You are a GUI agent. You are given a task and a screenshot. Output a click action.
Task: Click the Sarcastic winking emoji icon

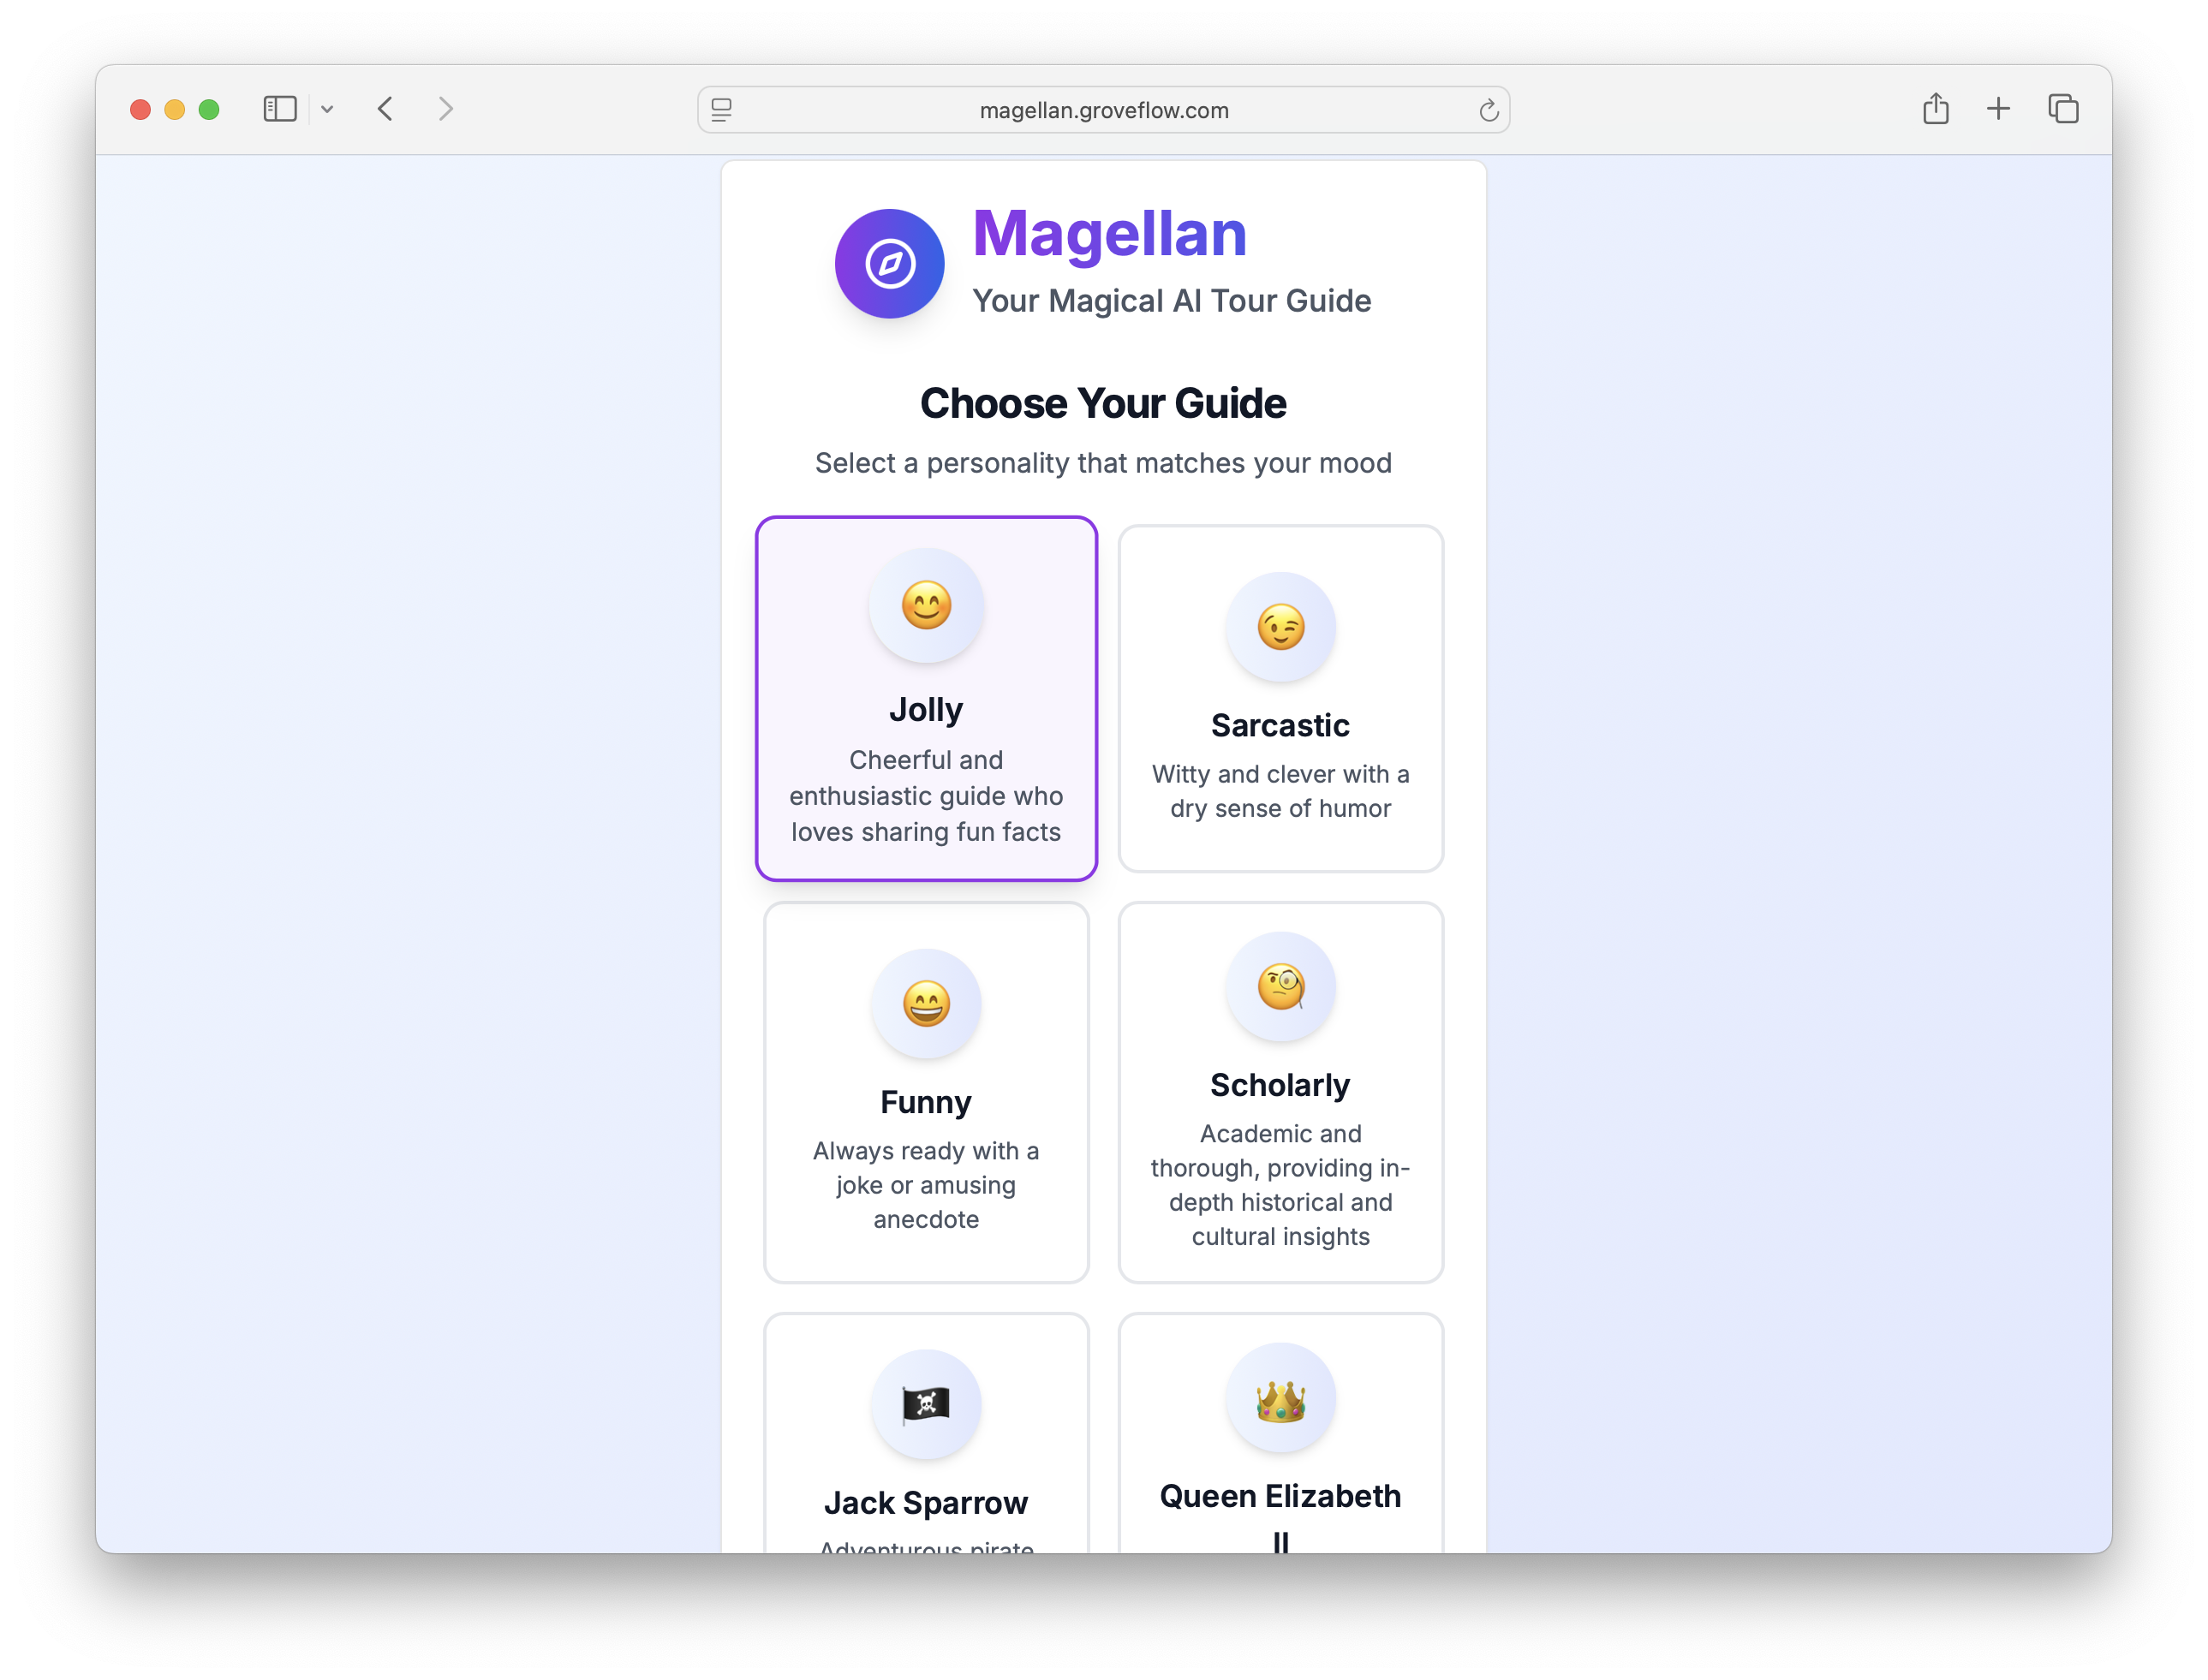click(1280, 628)
